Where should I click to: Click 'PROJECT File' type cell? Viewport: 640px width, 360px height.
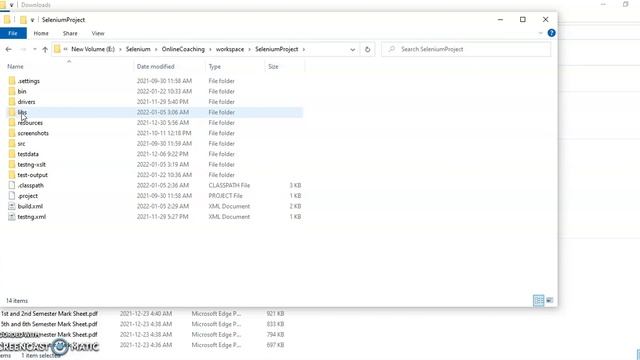tap(225, 196)
